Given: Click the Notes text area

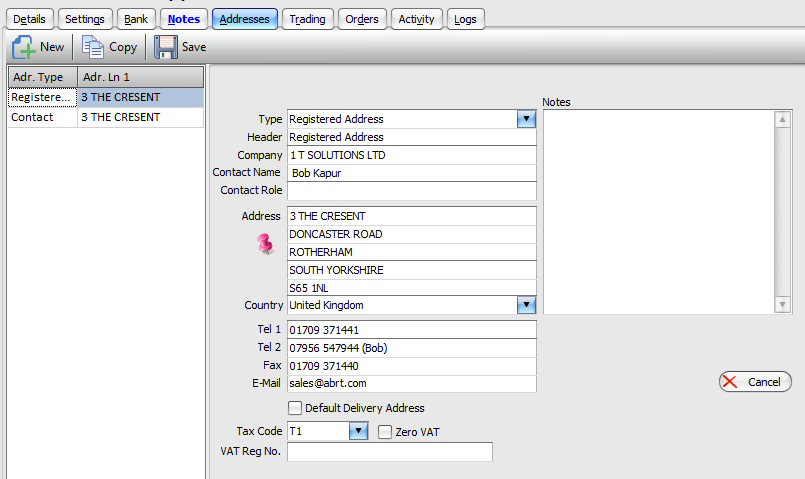Looking at the screenshot, I should [x=659, y=212].
